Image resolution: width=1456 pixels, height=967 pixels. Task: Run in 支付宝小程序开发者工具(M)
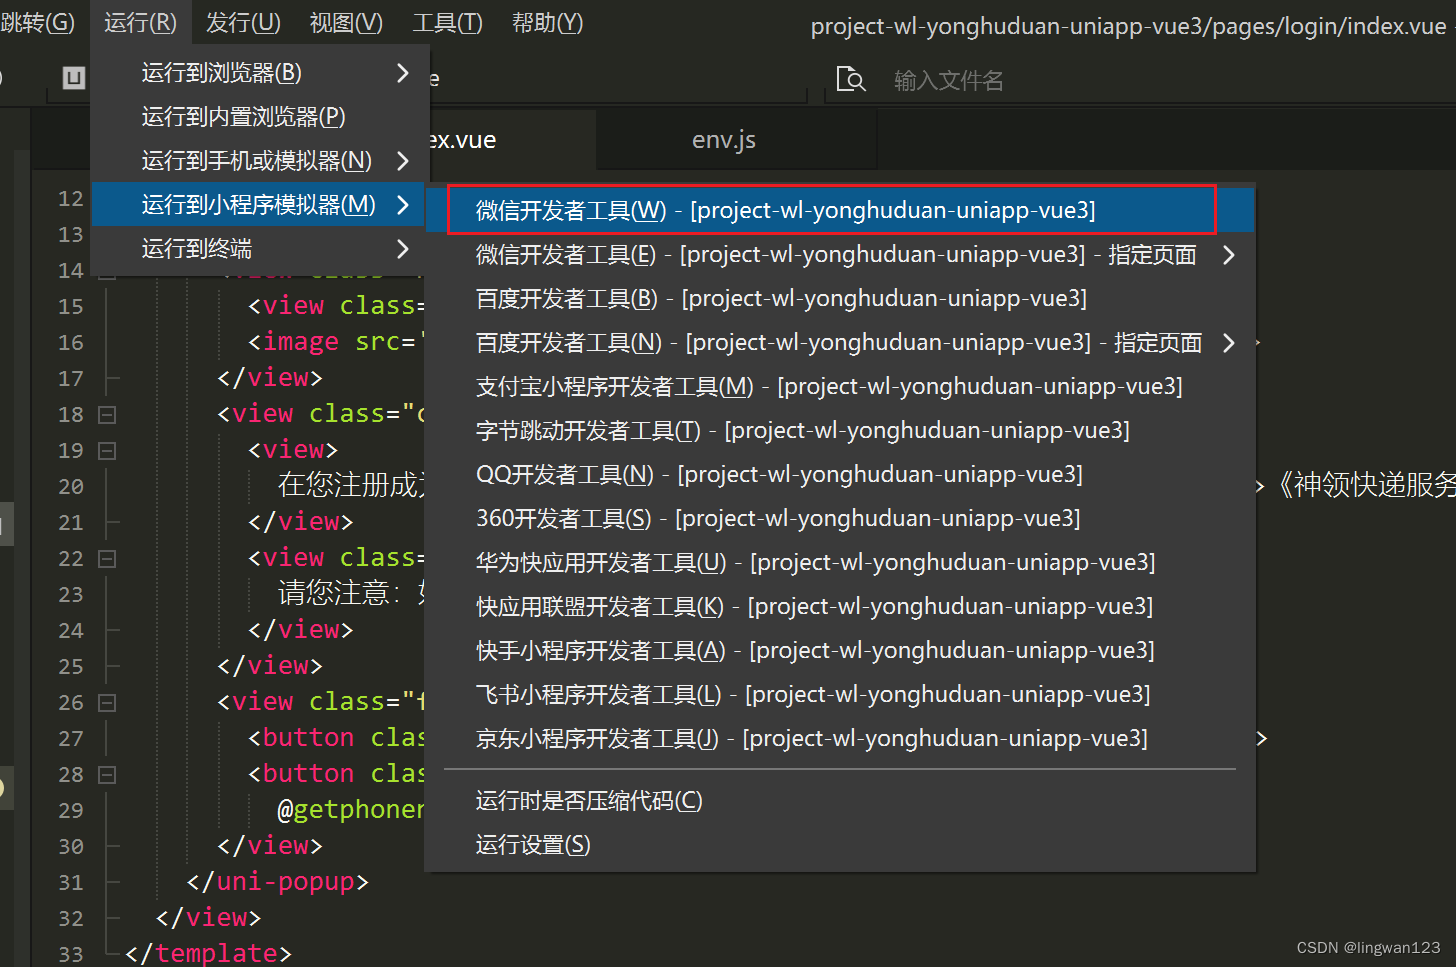840,387
